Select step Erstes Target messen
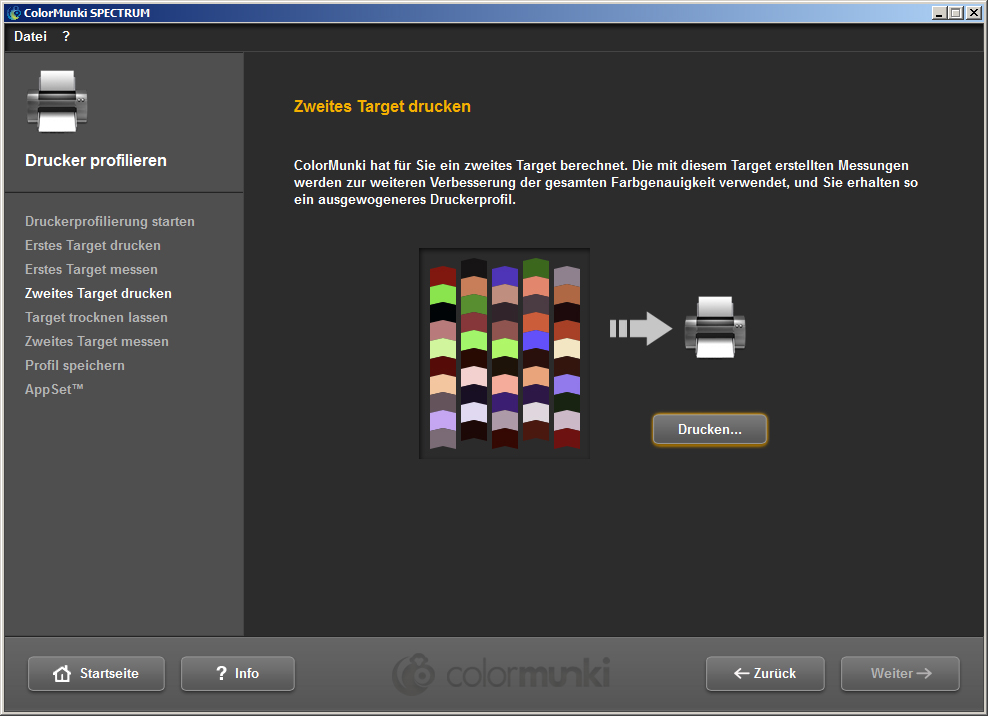The height and width of the screenshot is (716, 988). [x=91, y=269]
